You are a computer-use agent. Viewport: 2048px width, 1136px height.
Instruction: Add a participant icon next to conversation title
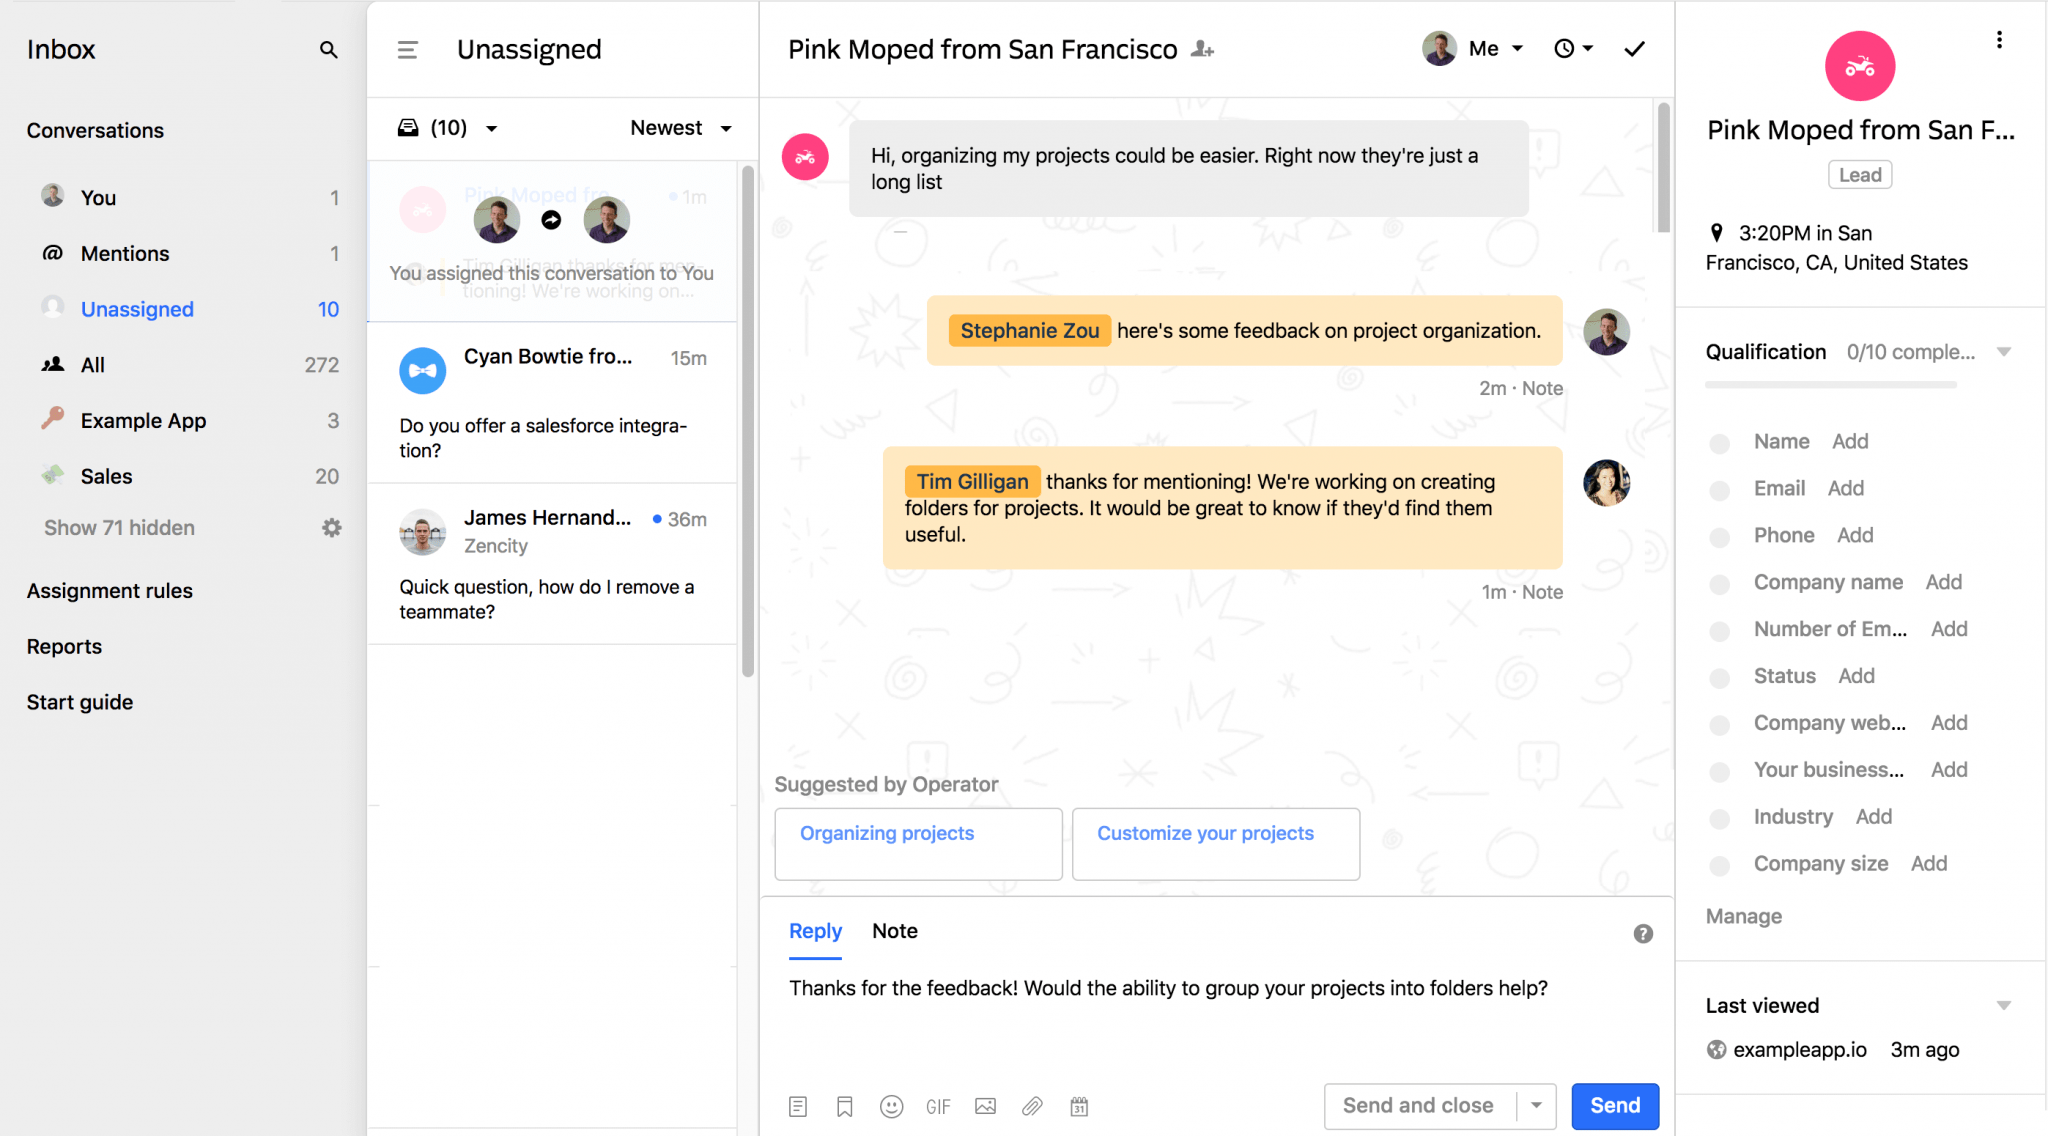(1204, 48)
